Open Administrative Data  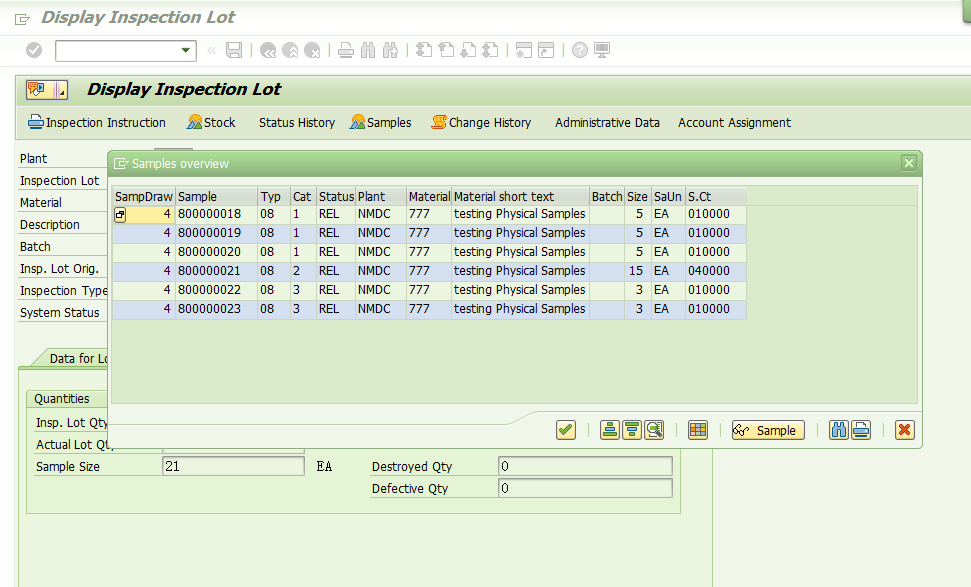(607, 123)
